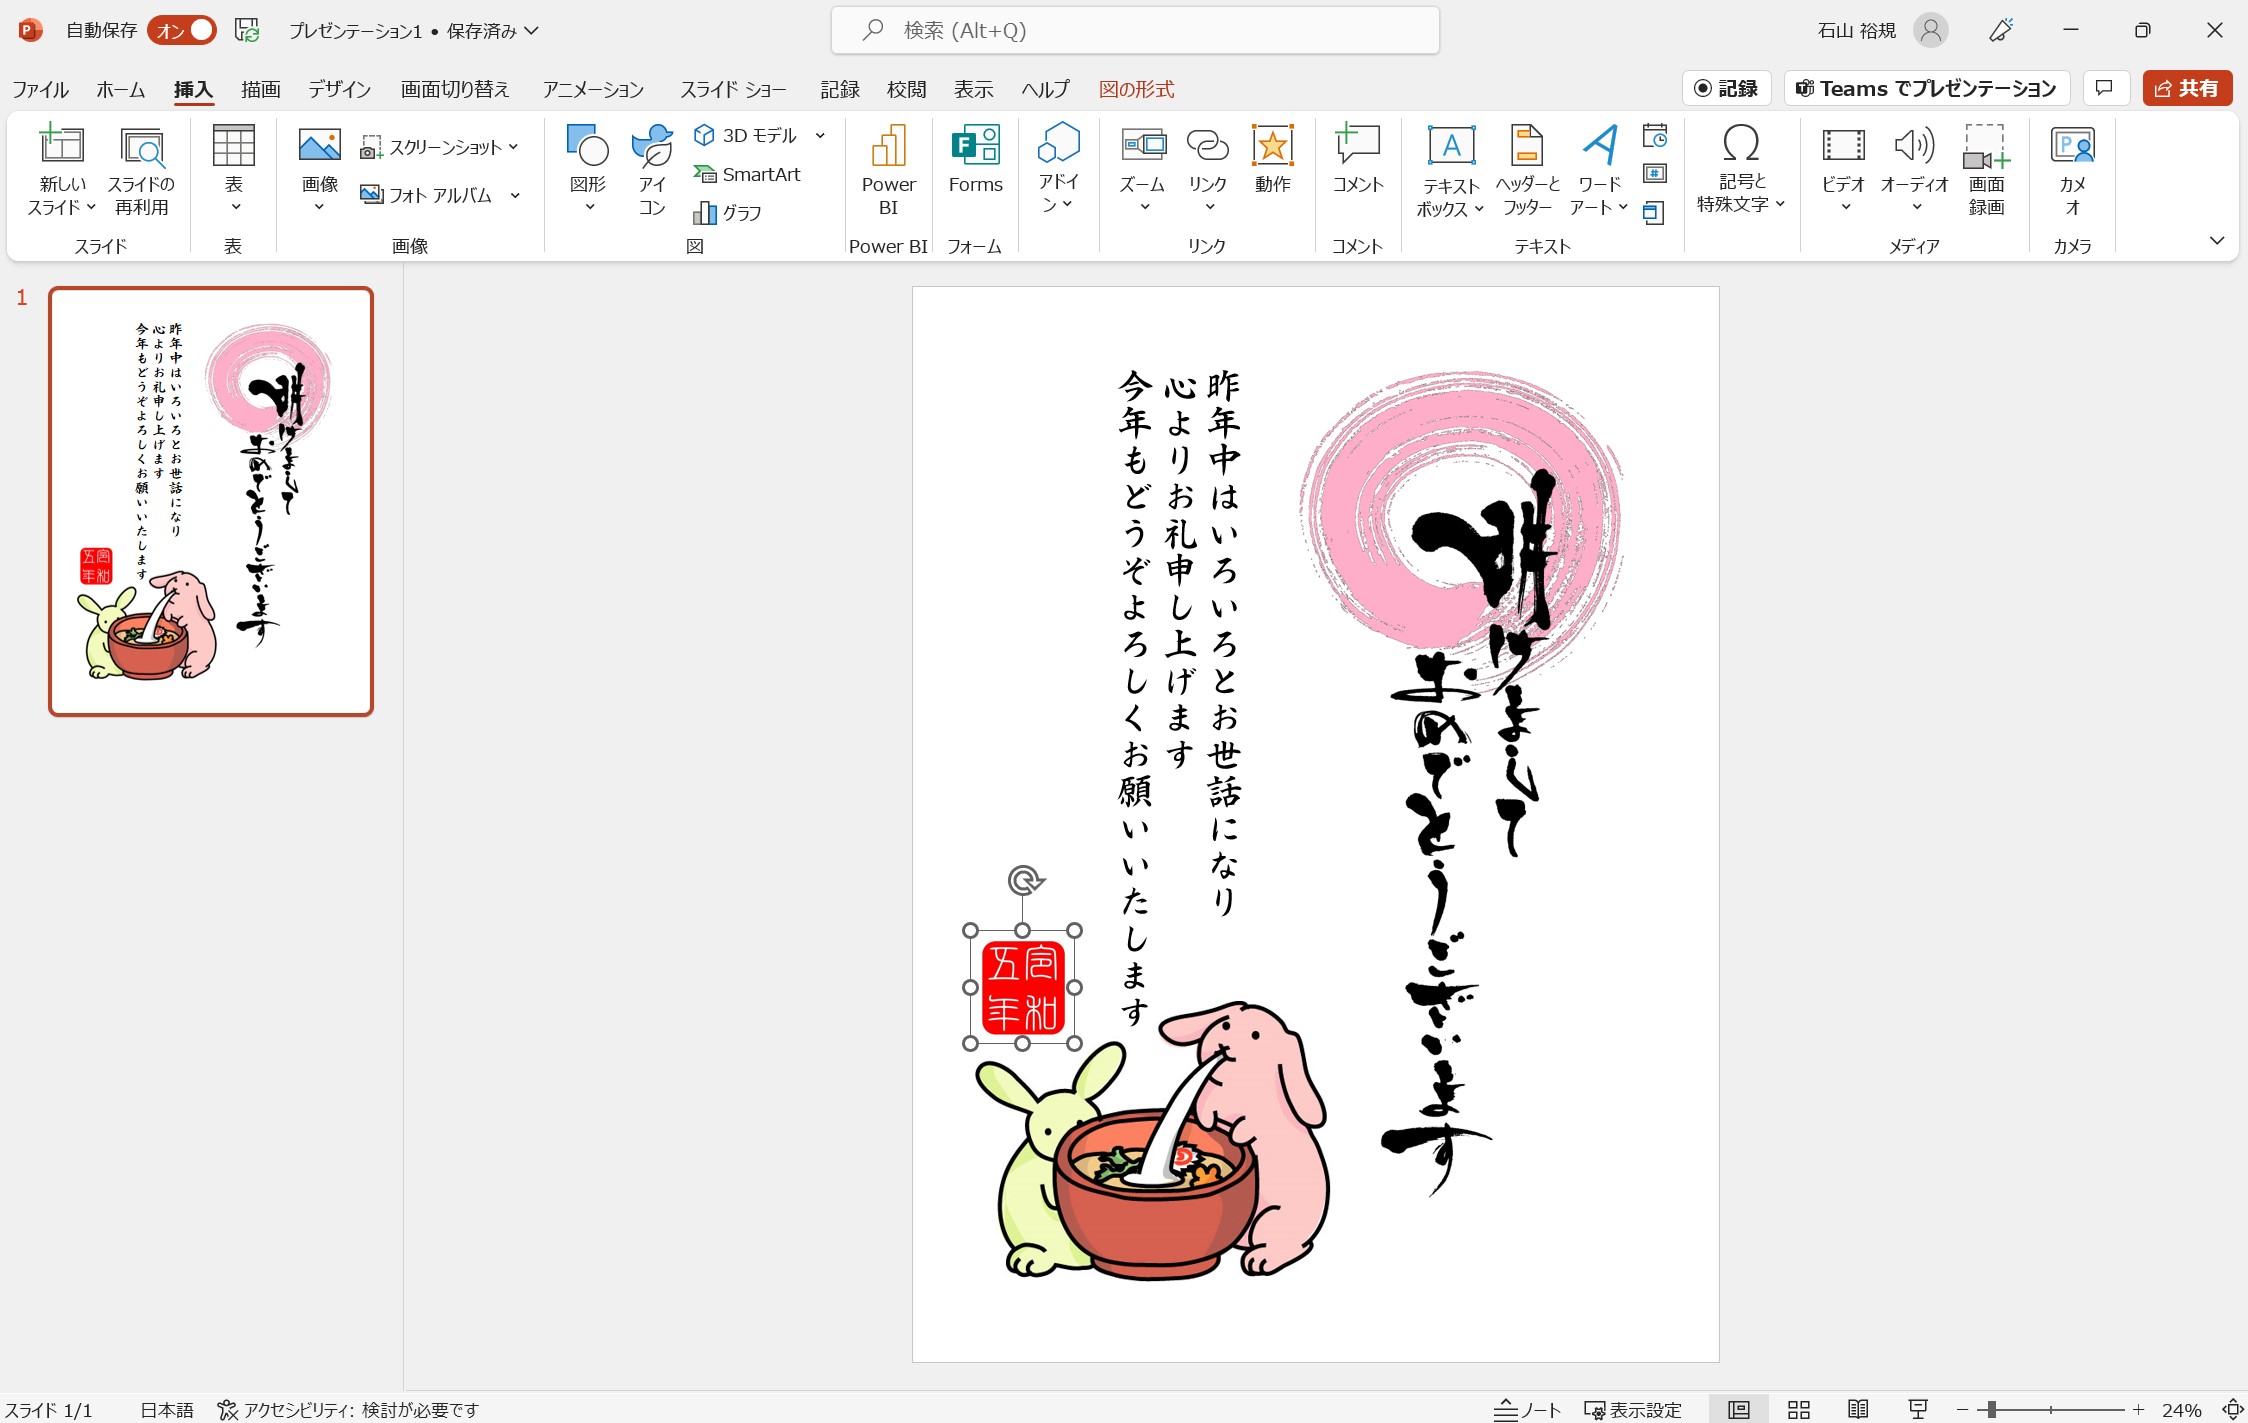Insert a Power BI report
Screen dimensions: 2248x1423
(888, 168)
